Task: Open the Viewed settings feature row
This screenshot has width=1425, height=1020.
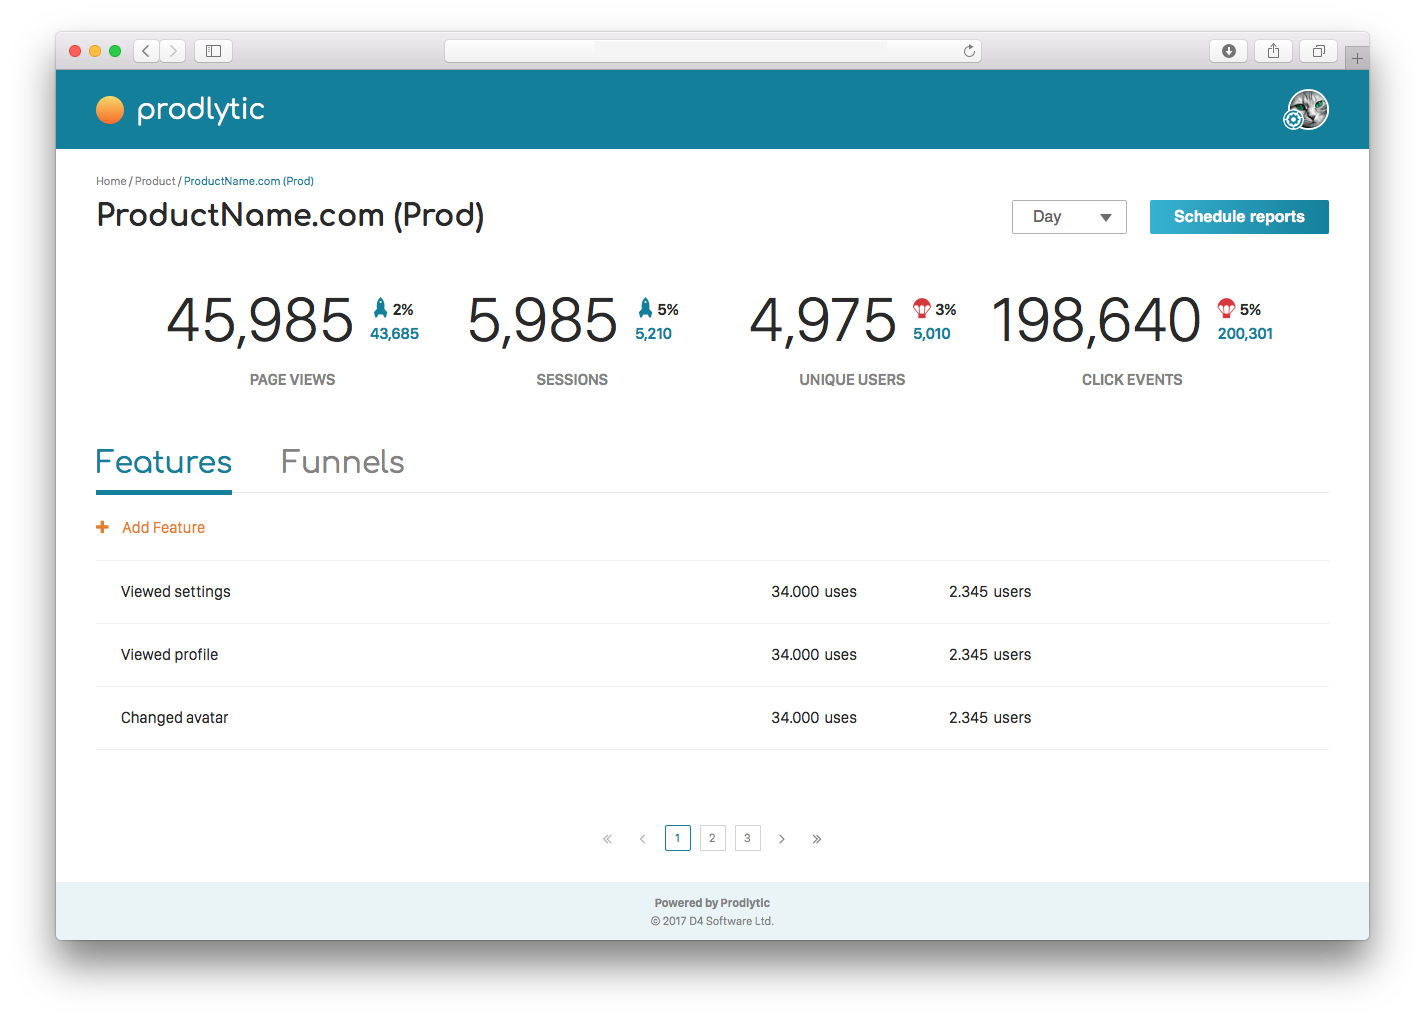Action: point(712,592)
